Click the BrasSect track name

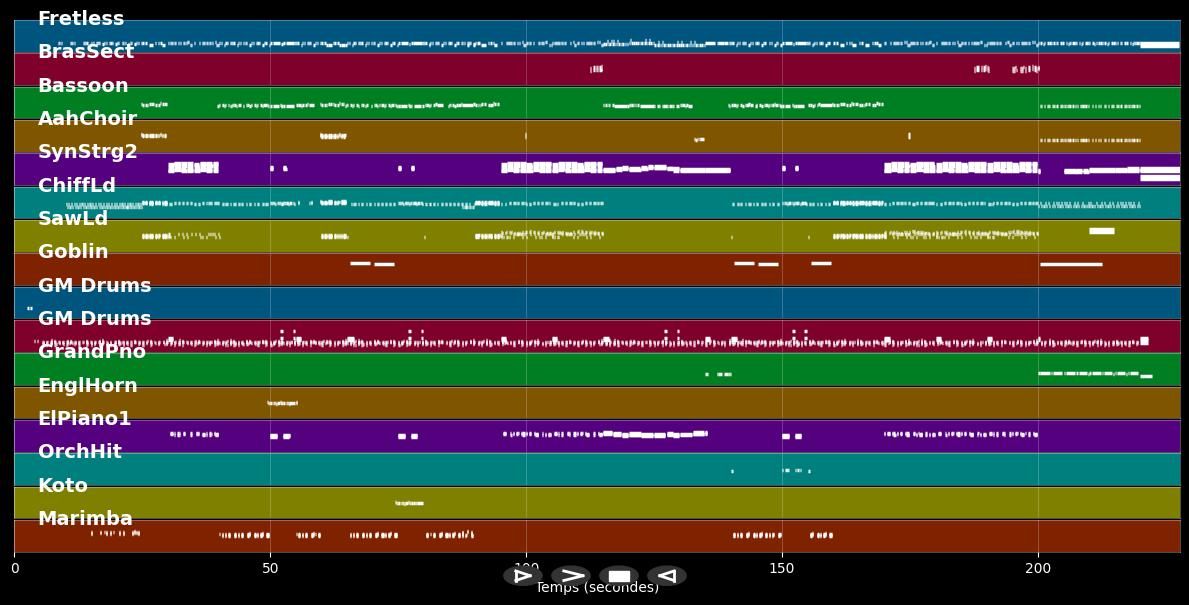click(86, 51)
